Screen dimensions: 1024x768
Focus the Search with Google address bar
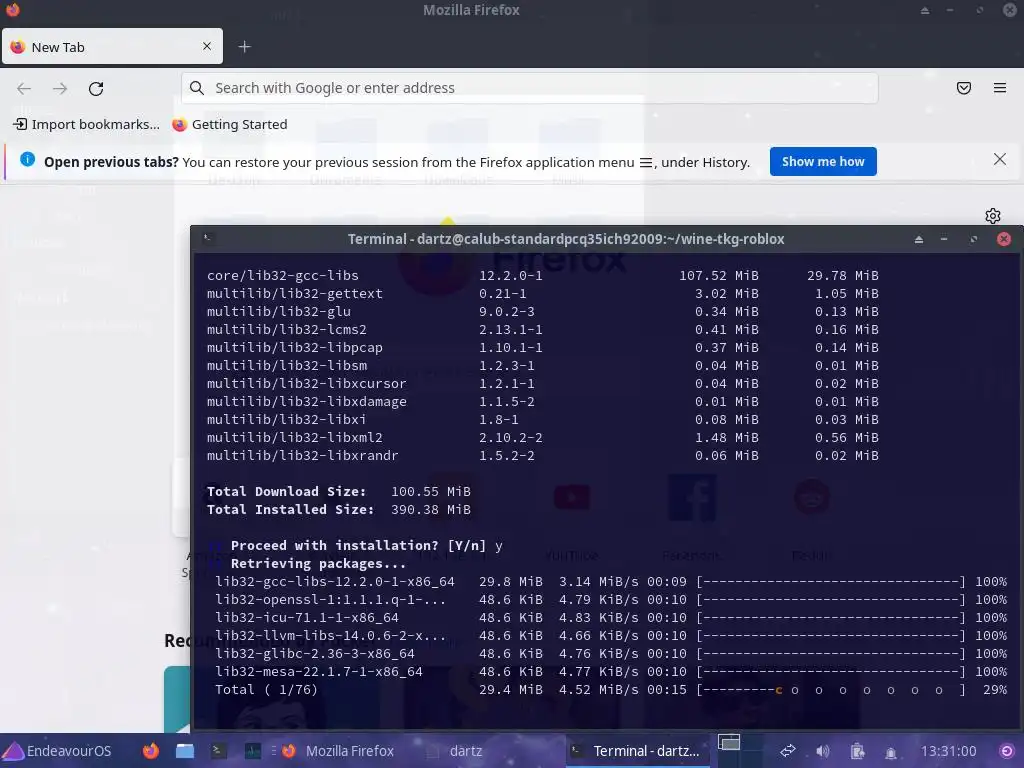(530, 88)
